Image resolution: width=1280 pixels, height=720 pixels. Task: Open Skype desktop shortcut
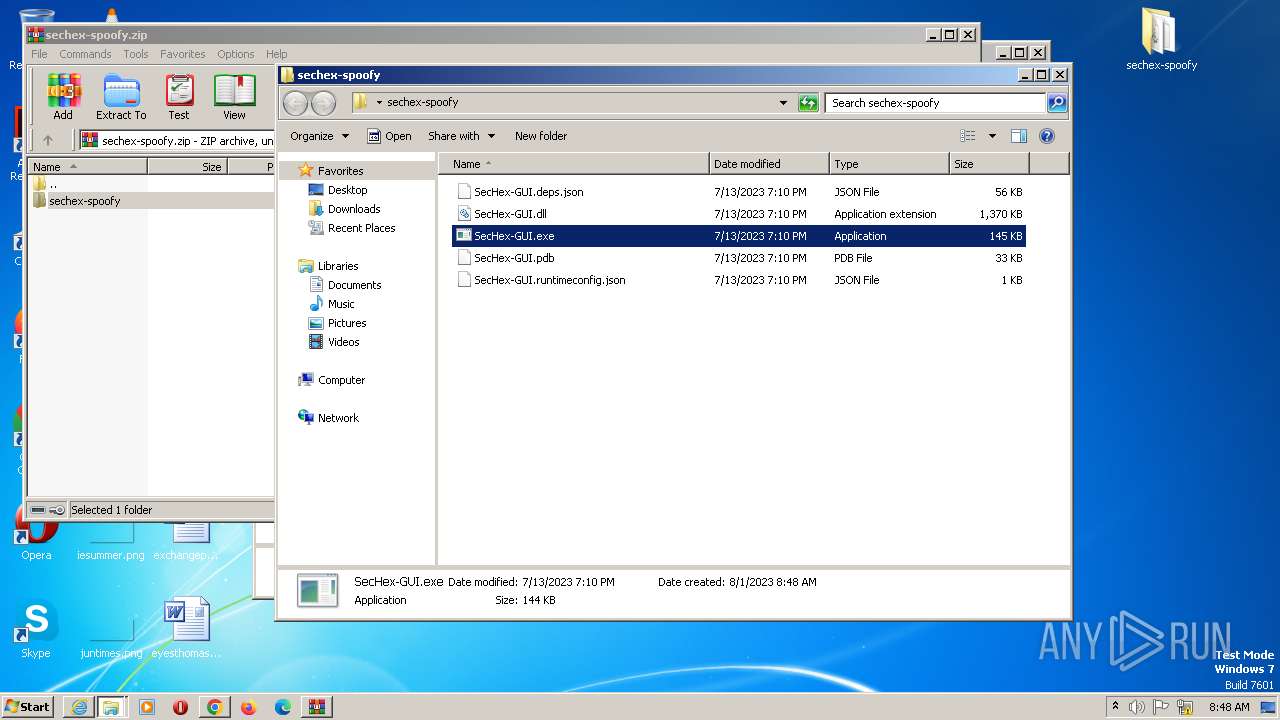tap(36, 630)
